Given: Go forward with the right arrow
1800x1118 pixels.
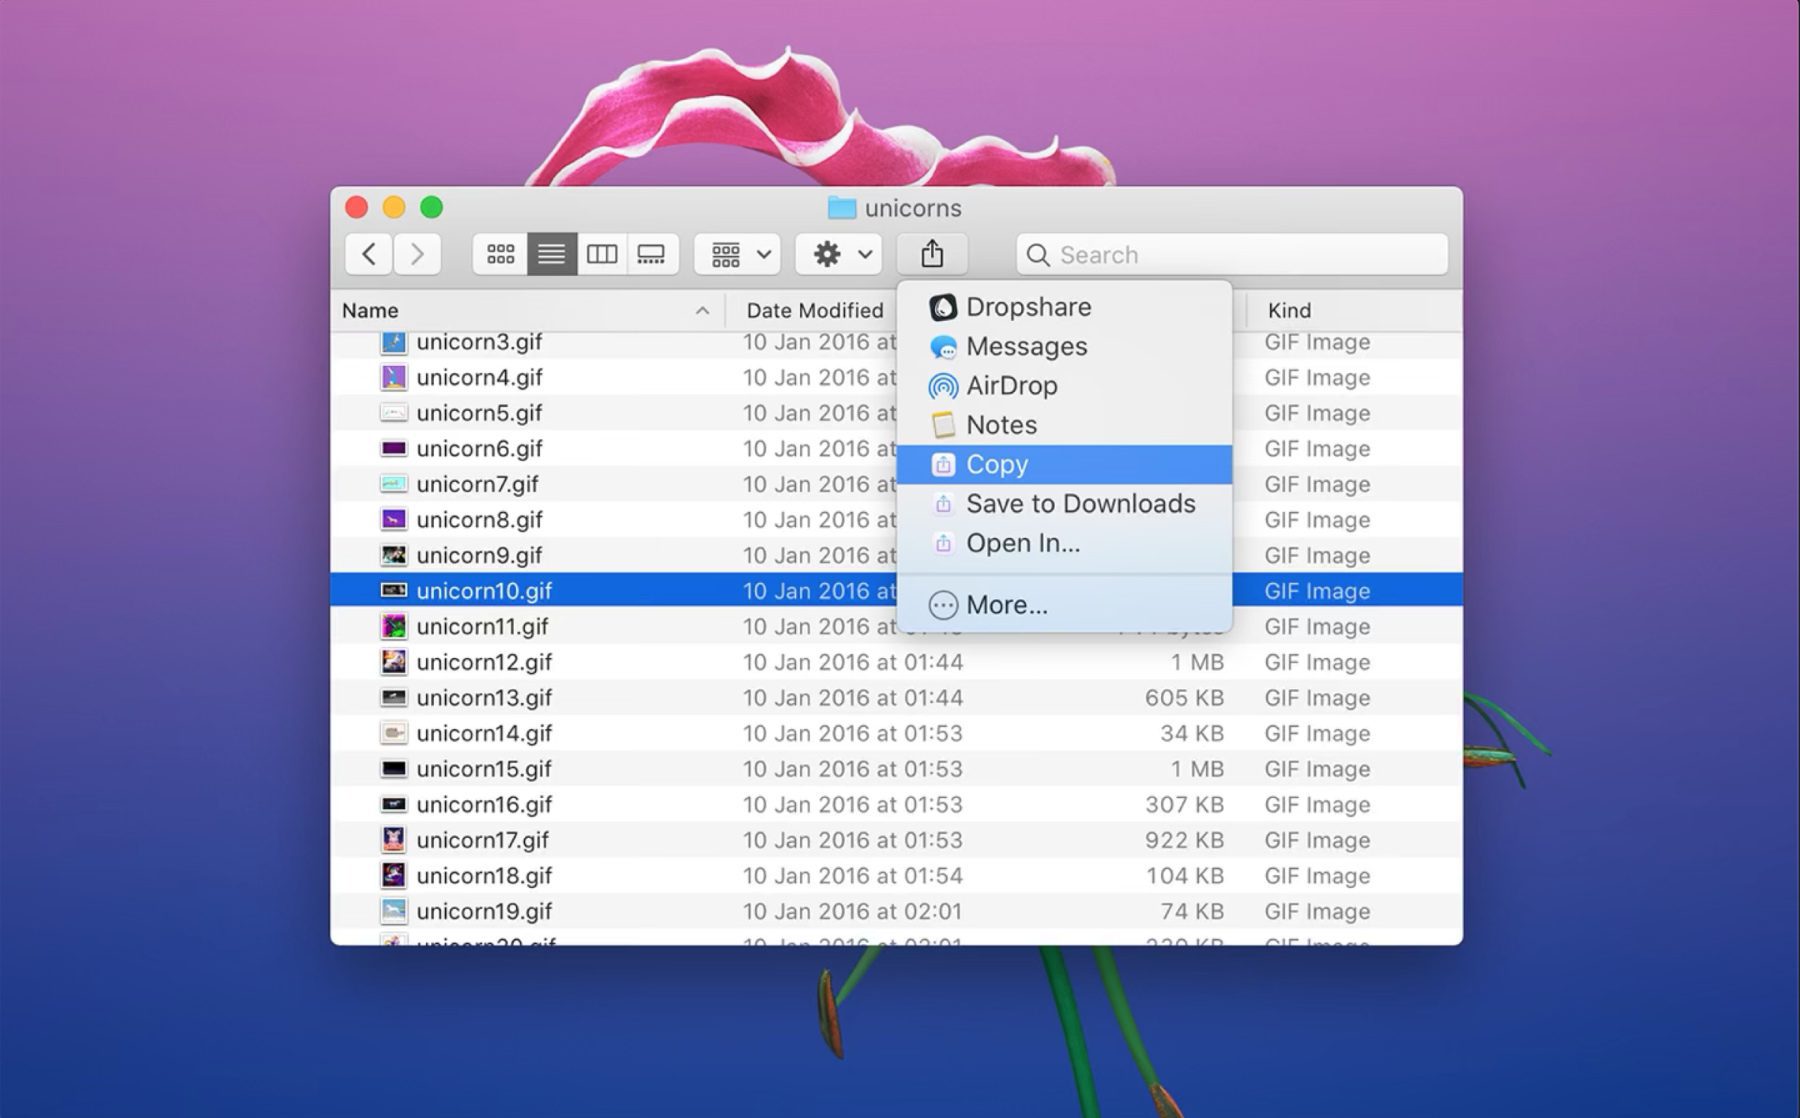Looking at the screenshot, I should [417, 254].
